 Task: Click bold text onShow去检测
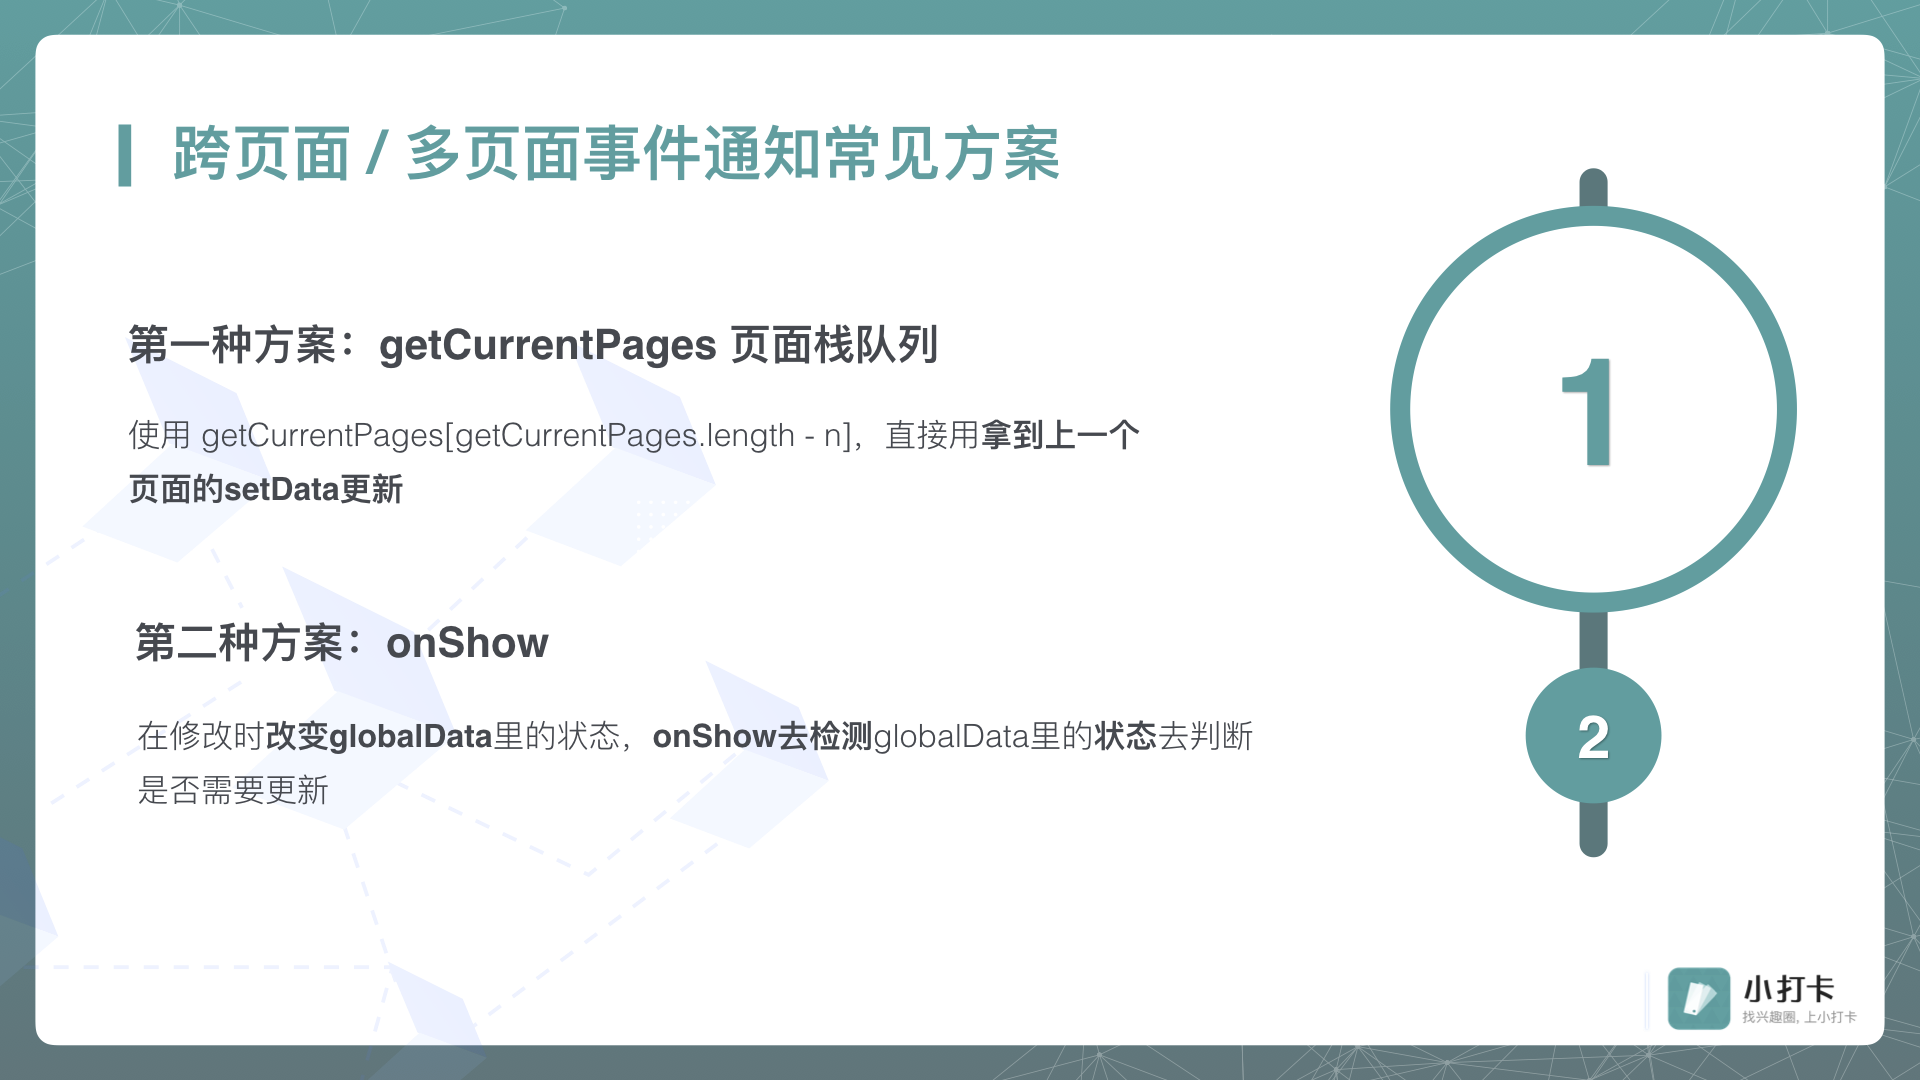(x=762, y=737)
